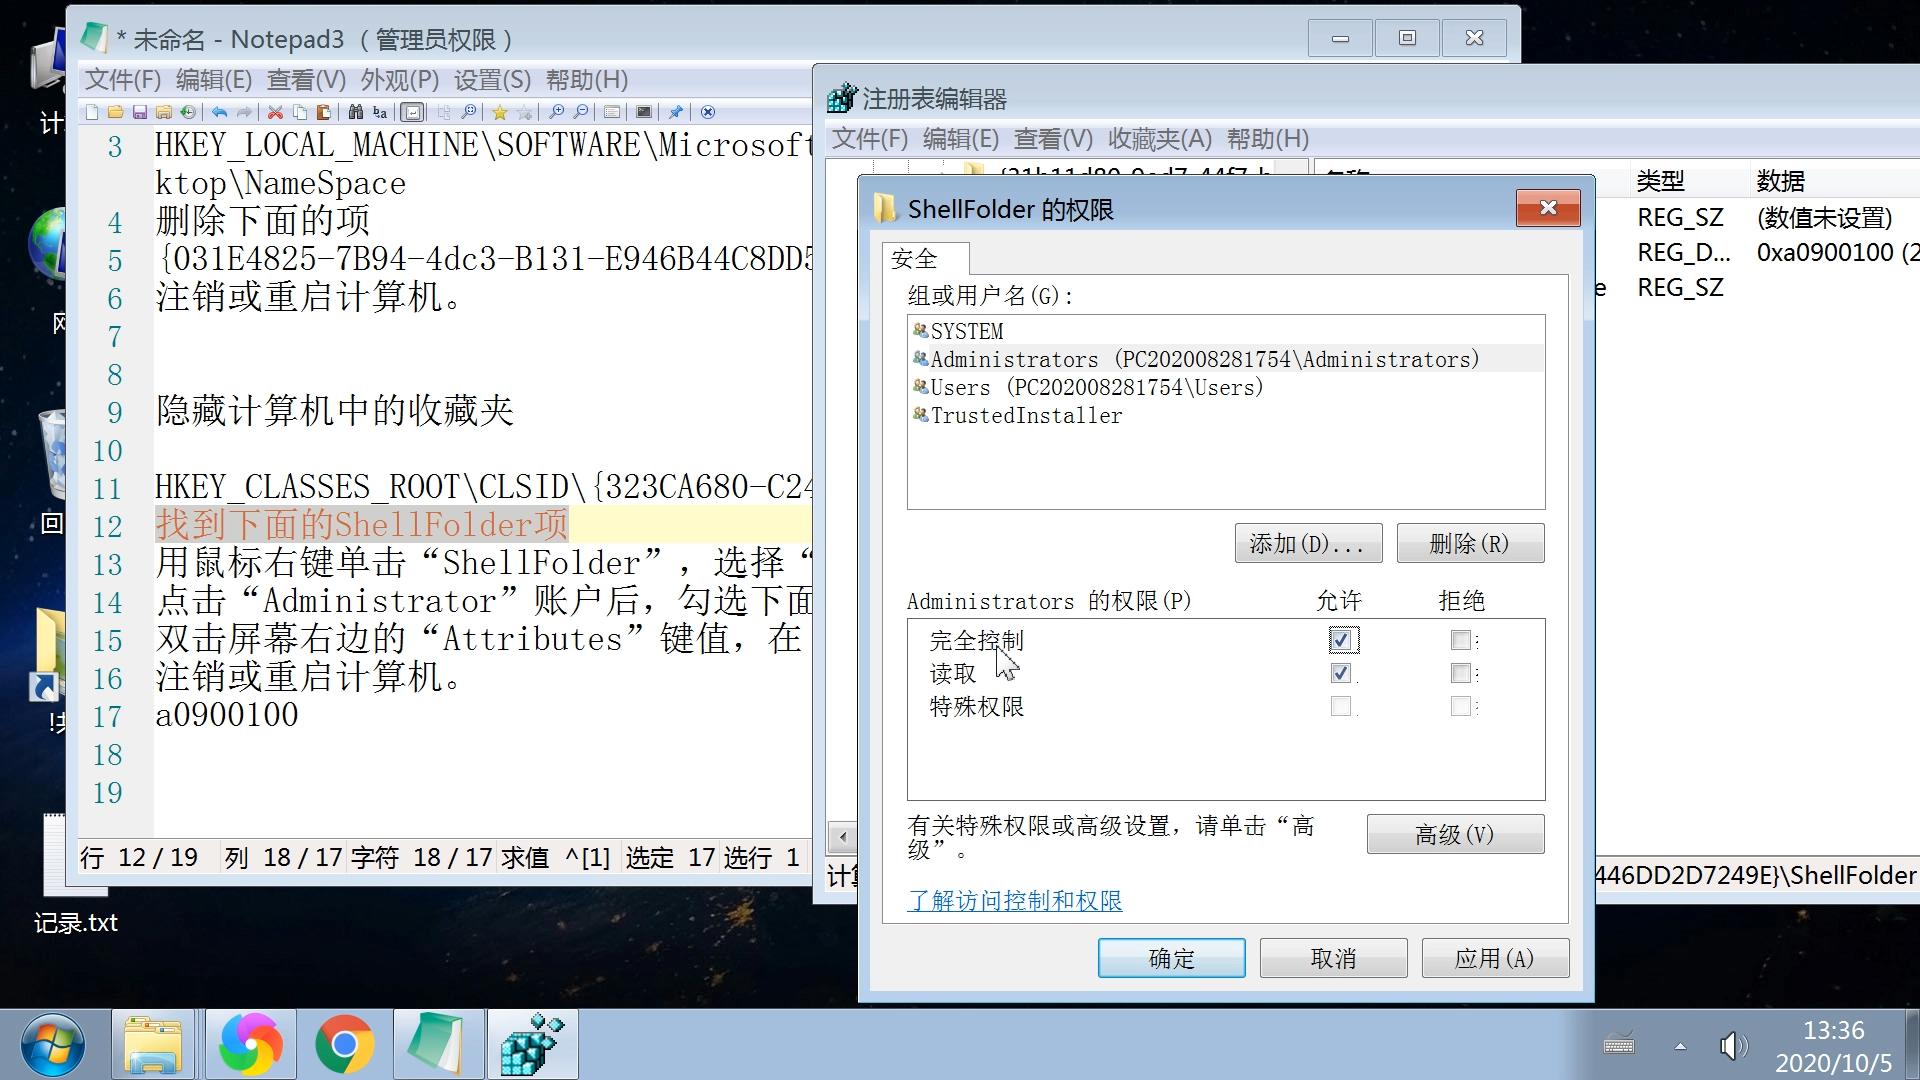The height and width of the screenshot is (1080, 1920).
Task: Open Registry Editor from the taskbar
Action: click(532, 1043)
